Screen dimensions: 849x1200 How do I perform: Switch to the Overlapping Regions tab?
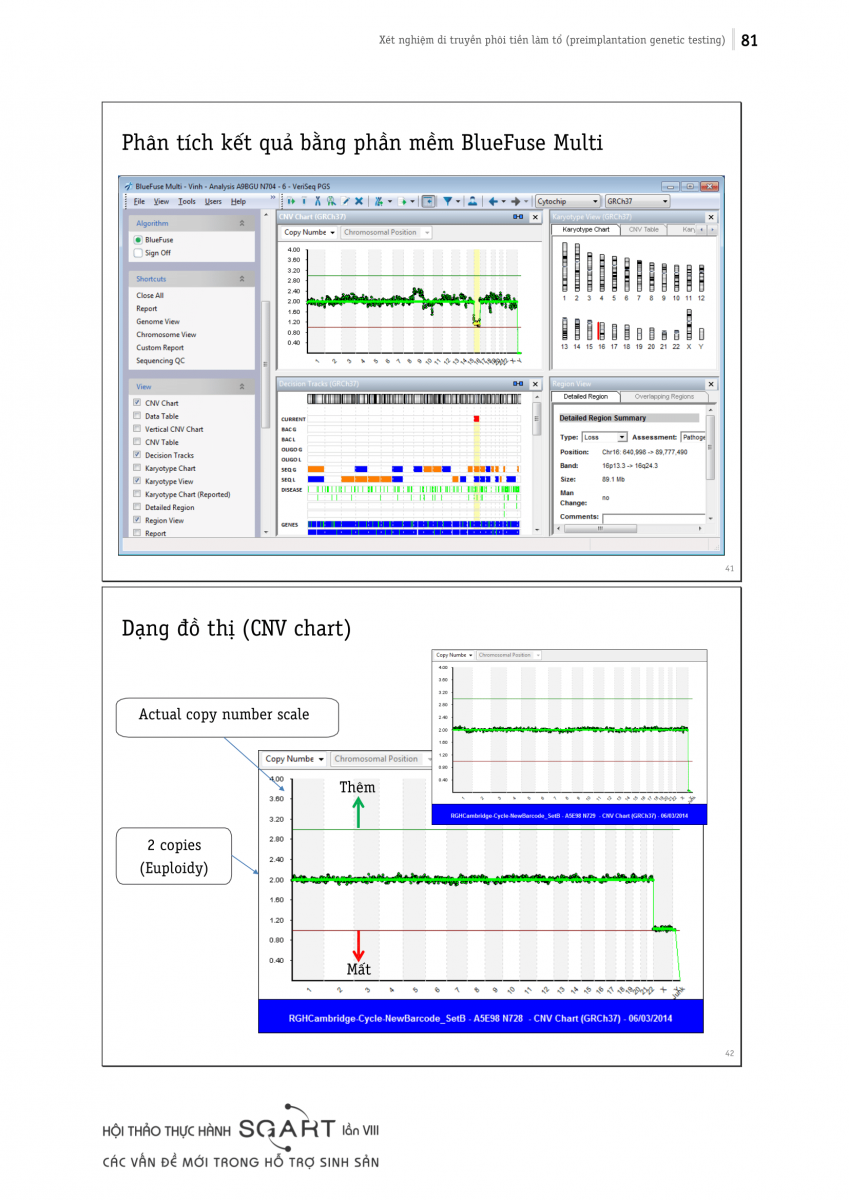pos(664,397)
